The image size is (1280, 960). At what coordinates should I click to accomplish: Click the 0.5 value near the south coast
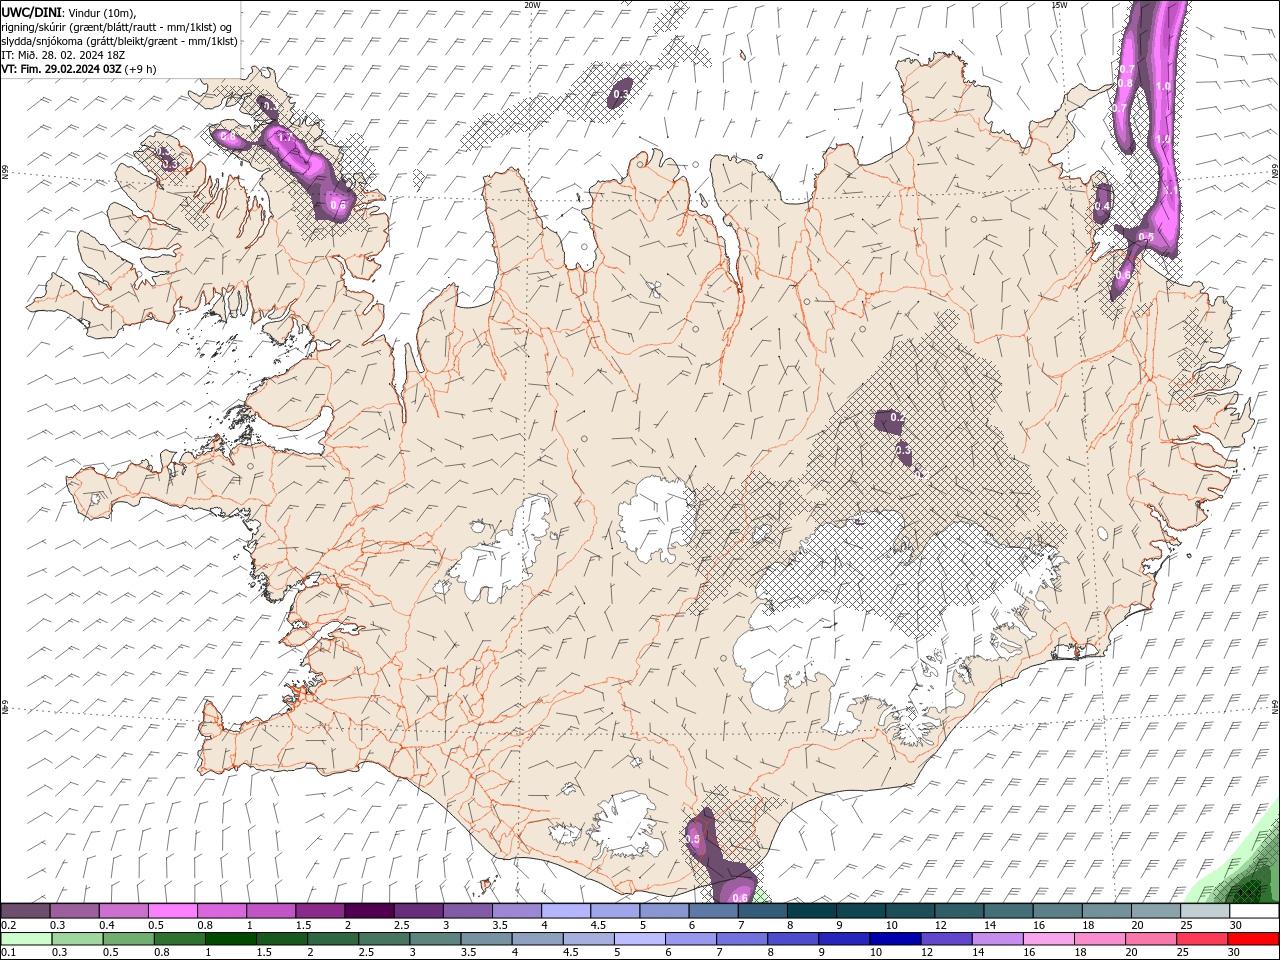693,840
